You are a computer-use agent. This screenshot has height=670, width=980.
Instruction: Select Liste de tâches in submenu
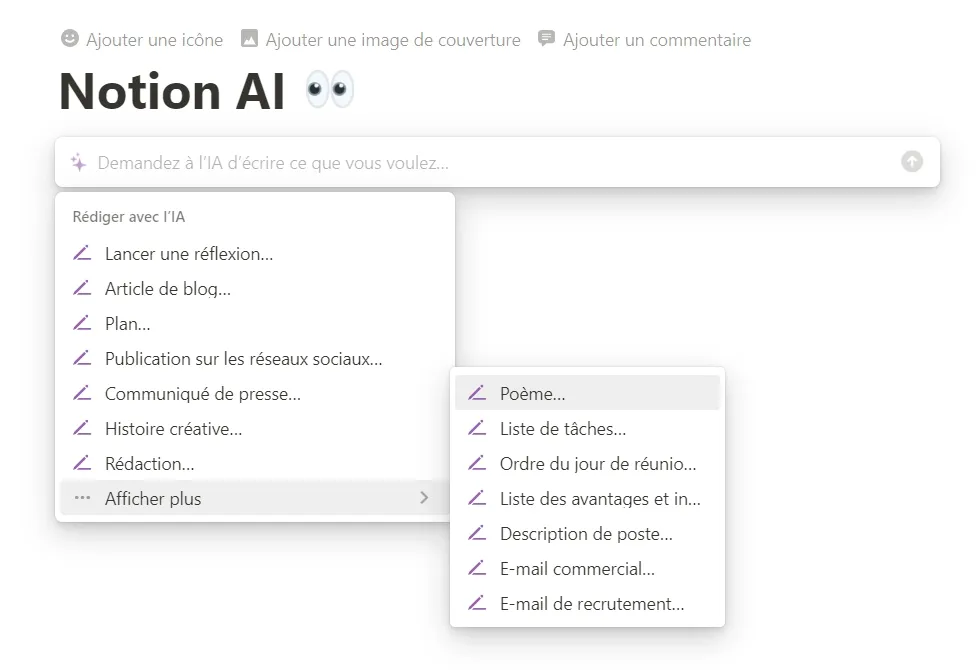(x=588, y=429)
